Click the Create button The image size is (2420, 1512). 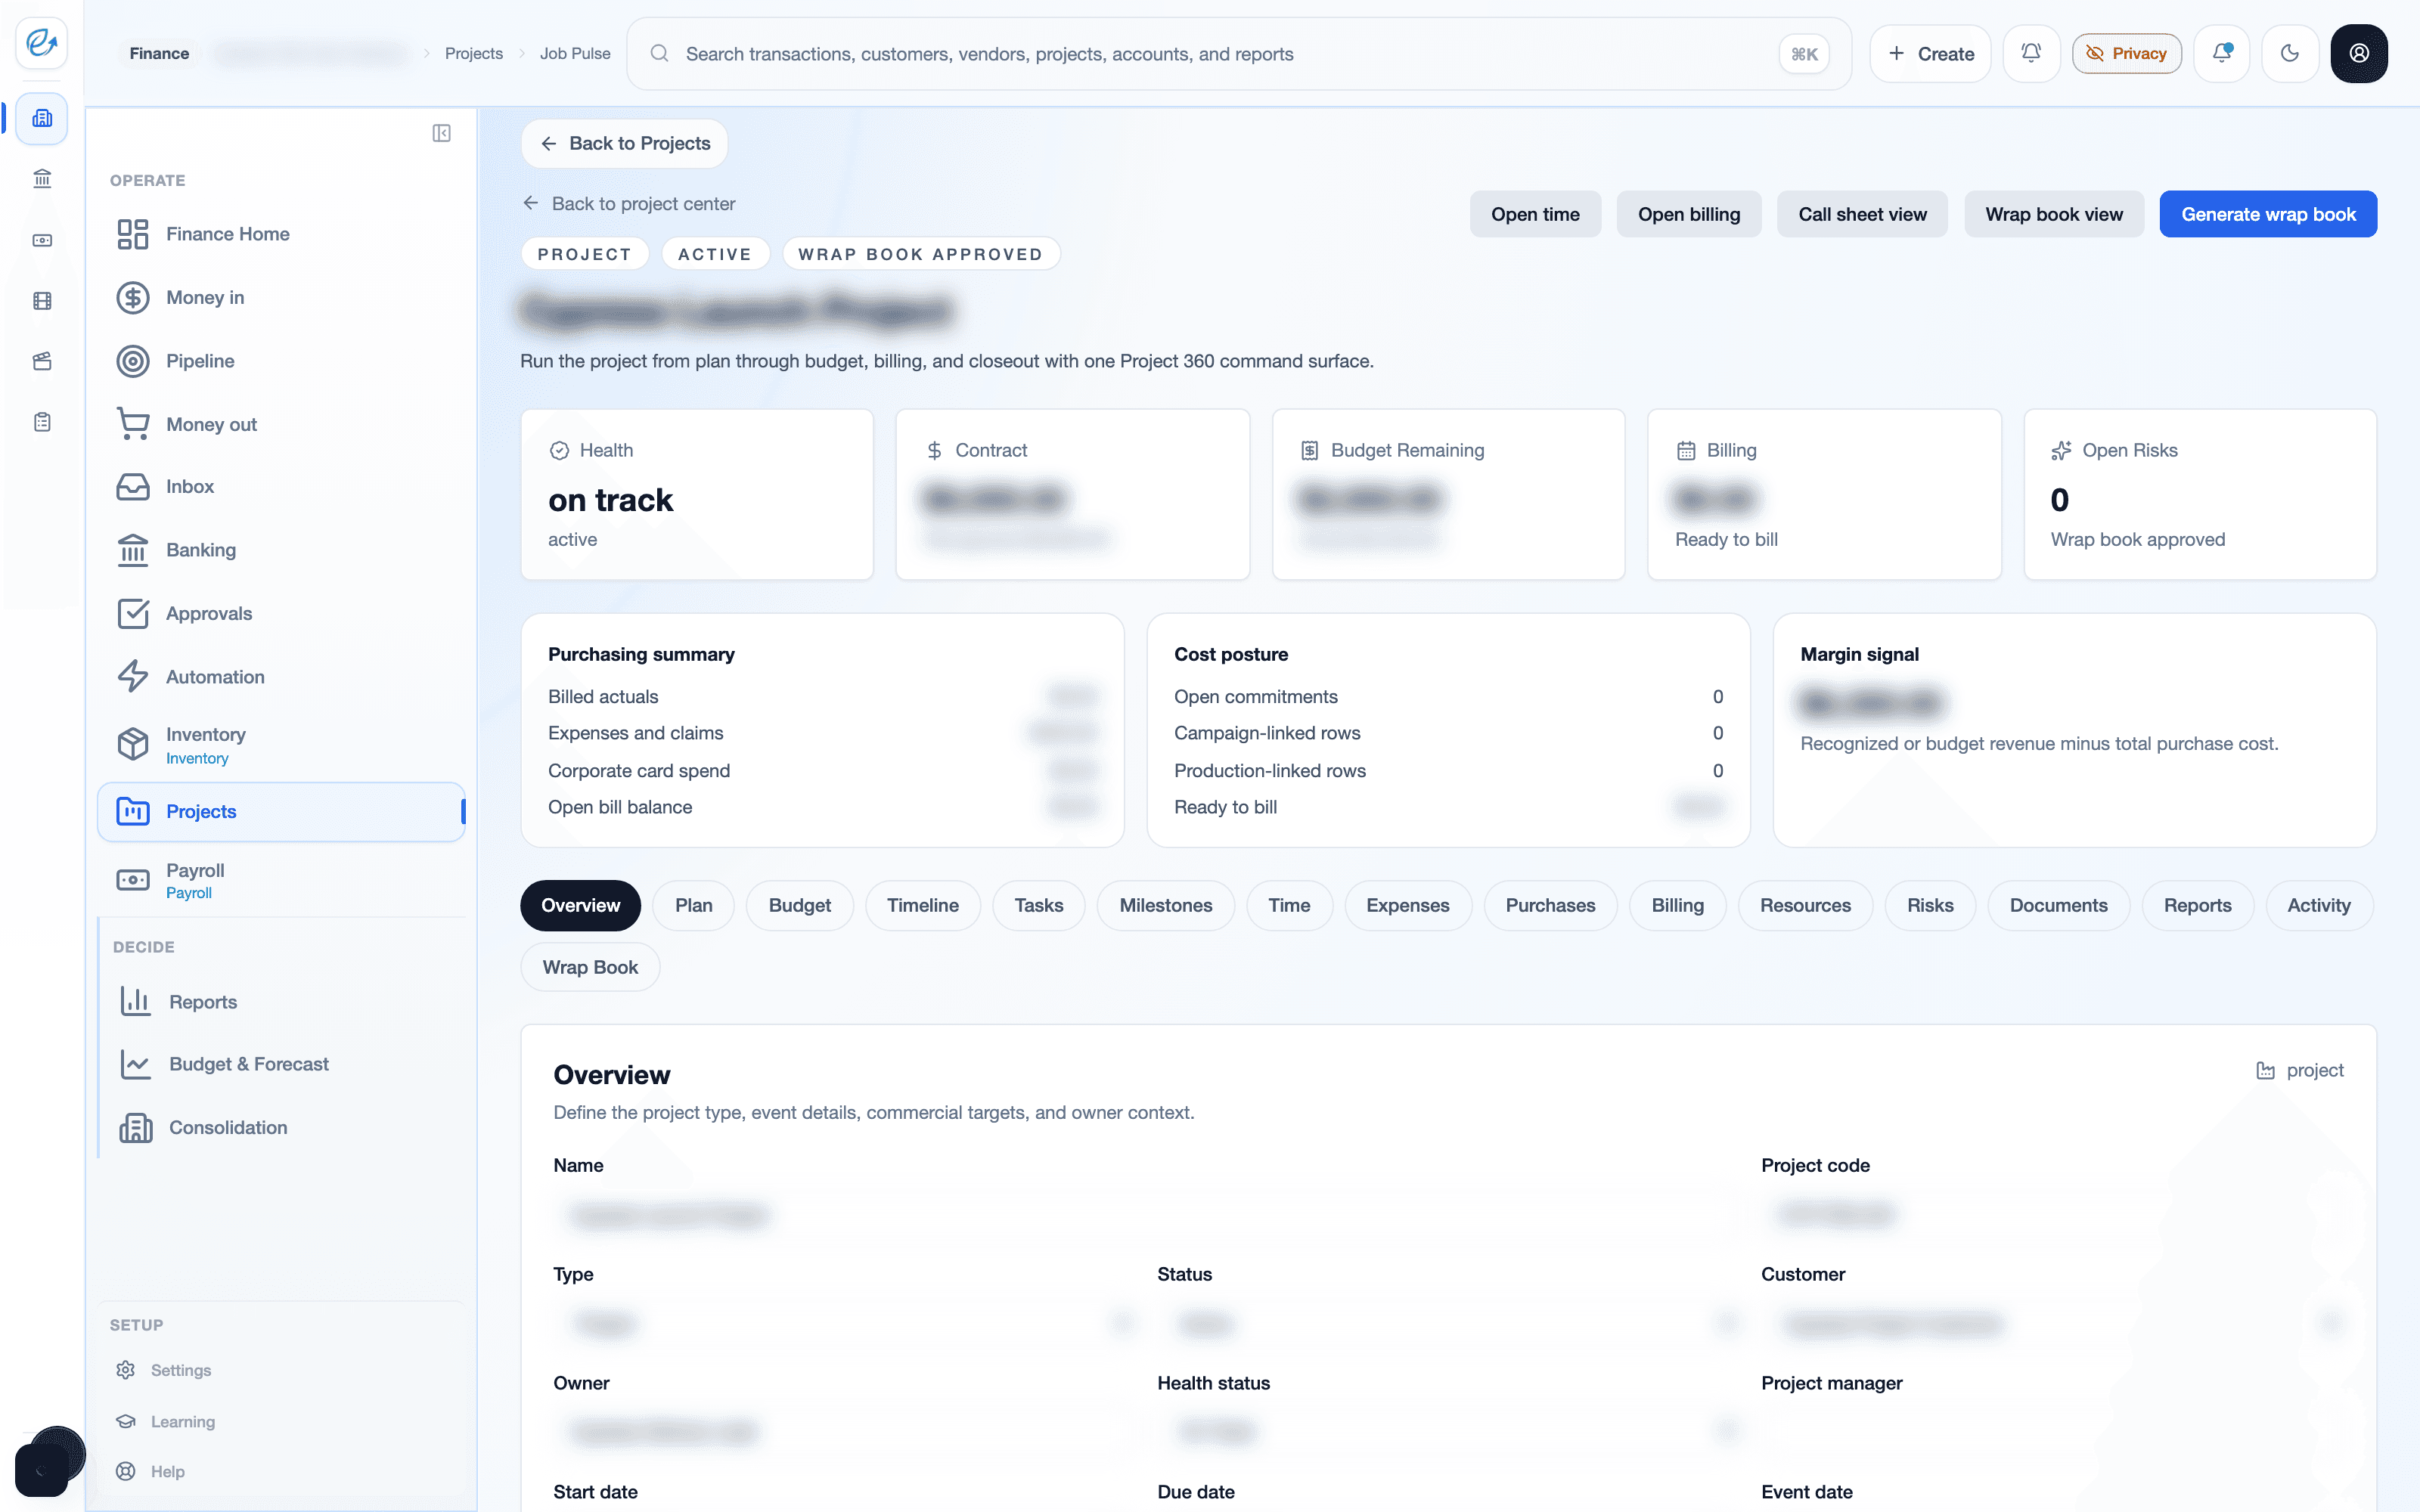click(1930, 53)
